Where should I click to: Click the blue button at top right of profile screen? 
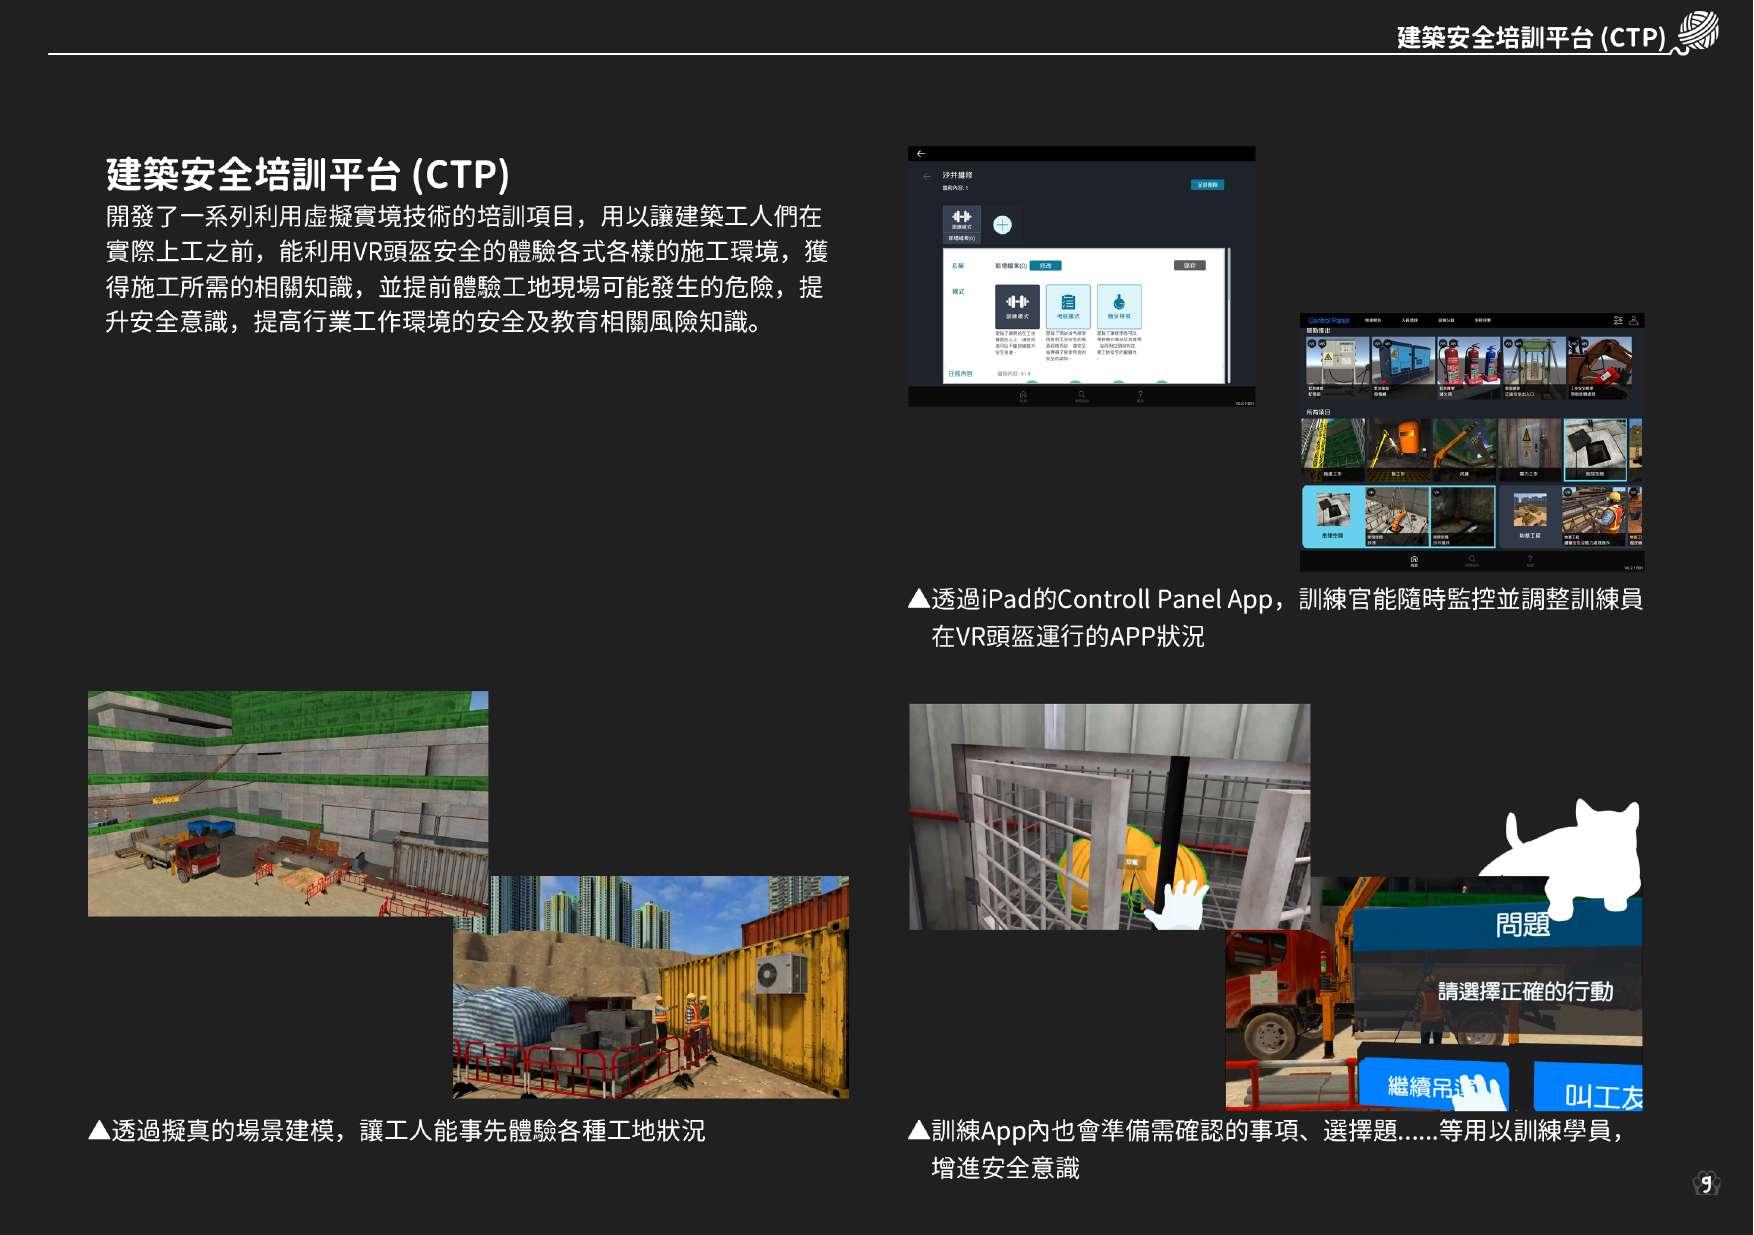point(1208,185)
